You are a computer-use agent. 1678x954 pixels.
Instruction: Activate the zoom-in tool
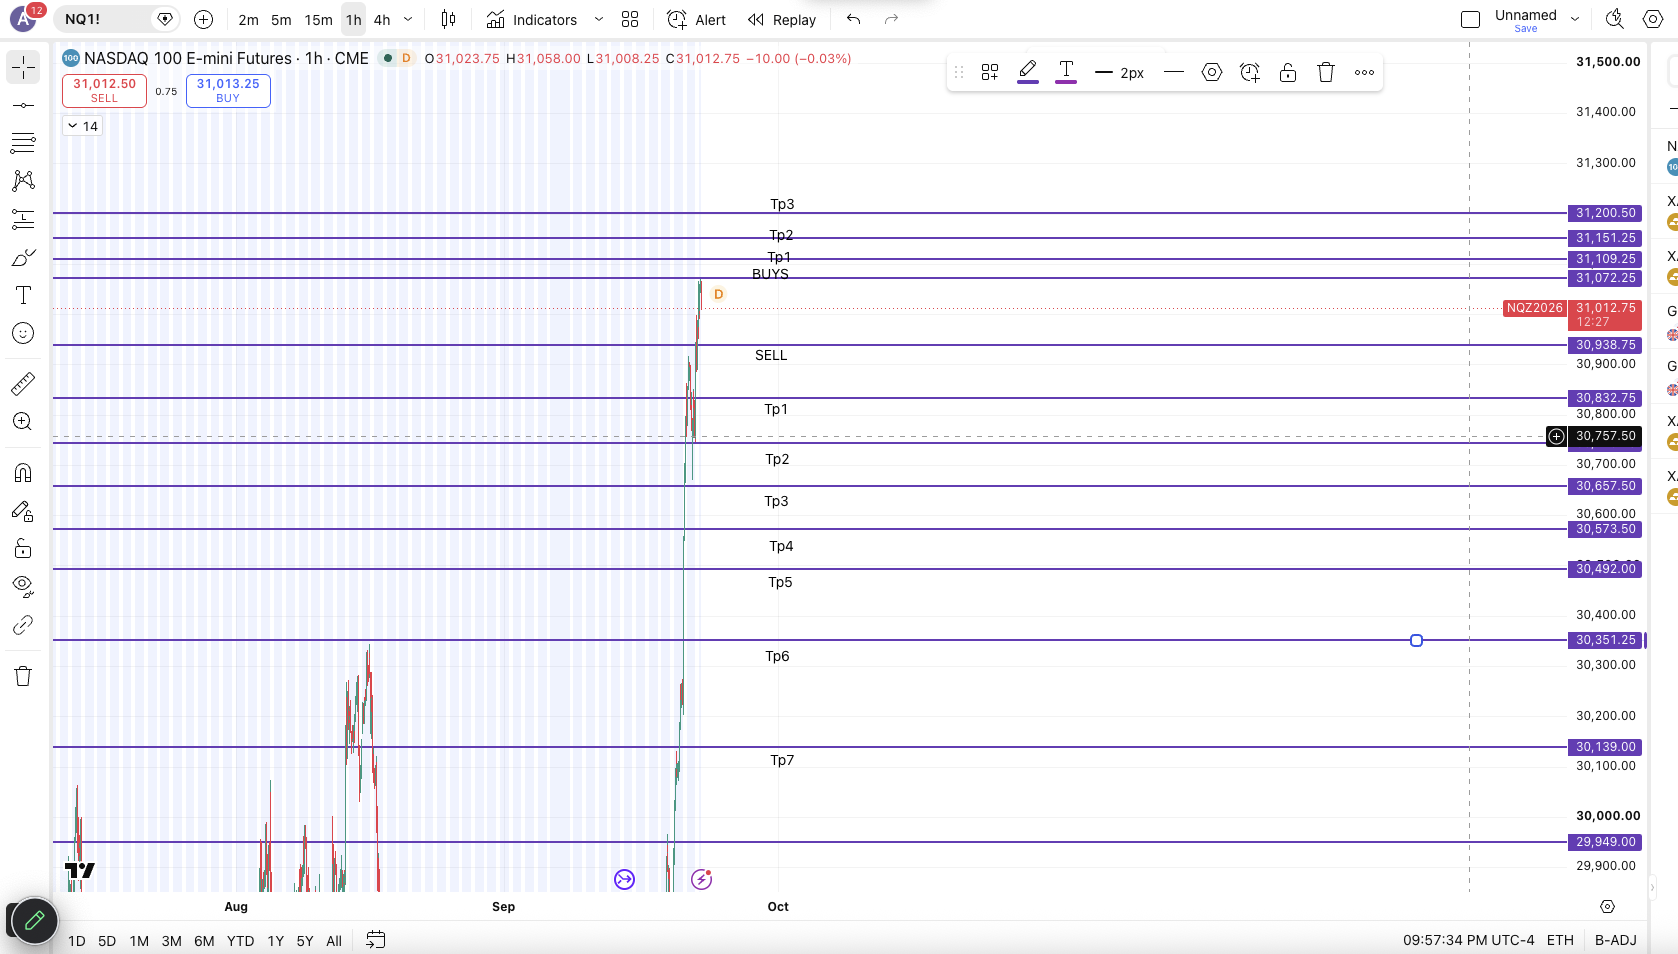click(x=23, y=421)
